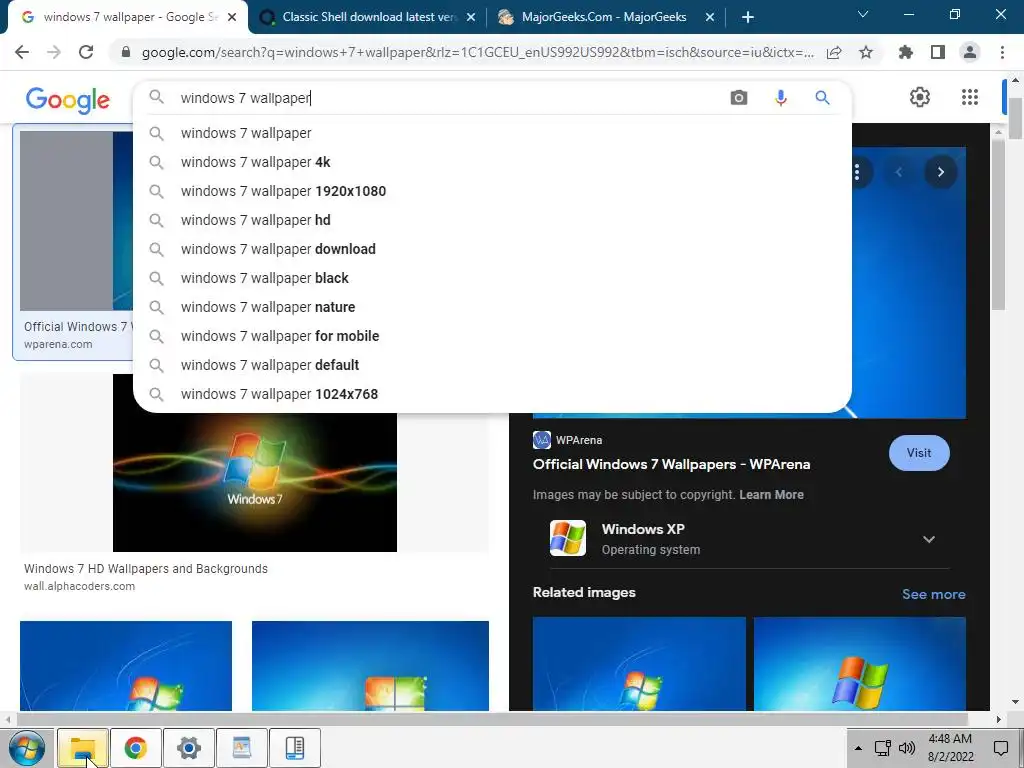This screenshot has width=1024, height=768.
Task: Open the wall.alphacoders.com result link
Action: click(80, 586)
